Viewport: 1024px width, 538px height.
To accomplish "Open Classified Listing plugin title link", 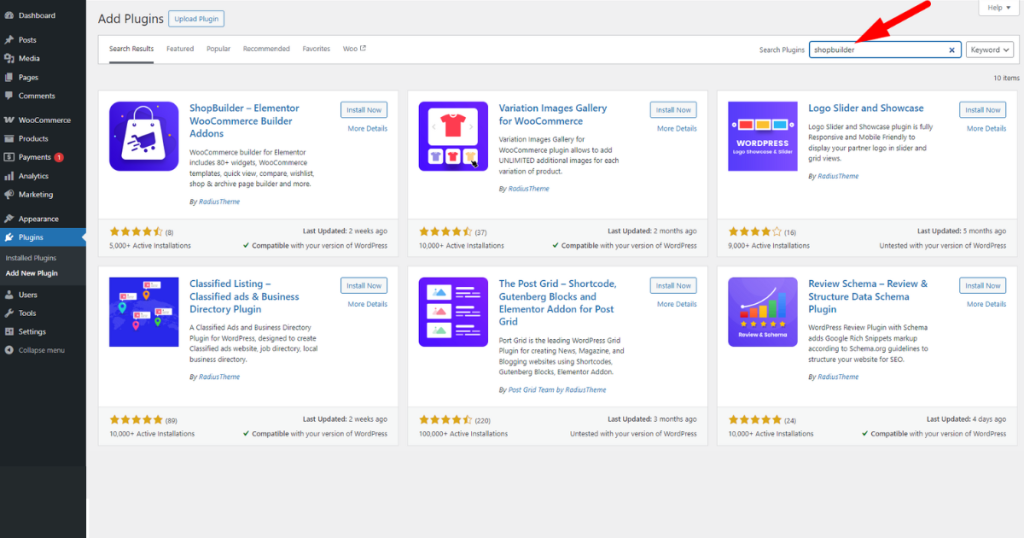I will point(244,296).
